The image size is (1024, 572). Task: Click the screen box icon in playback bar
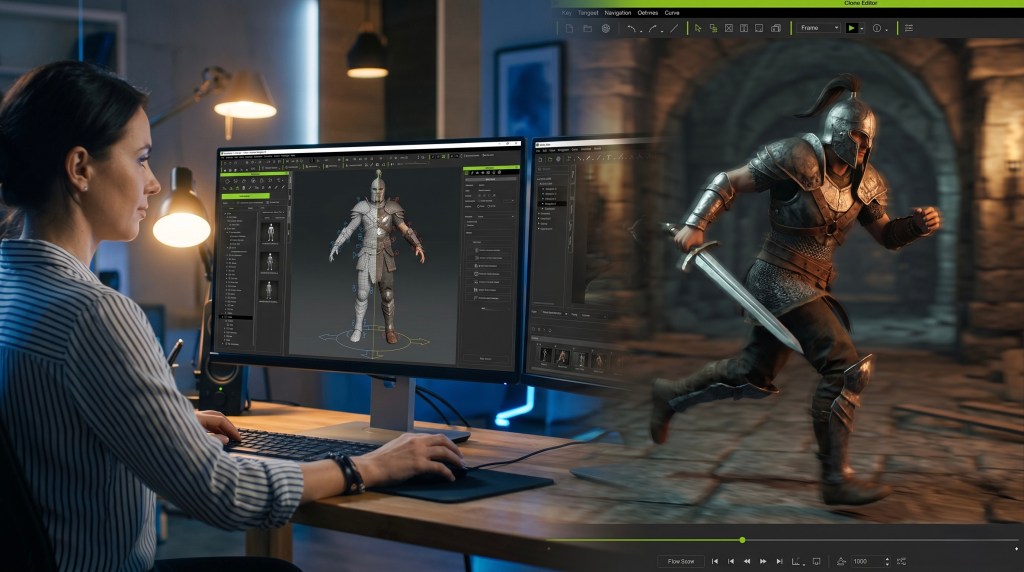pos(816,562)
